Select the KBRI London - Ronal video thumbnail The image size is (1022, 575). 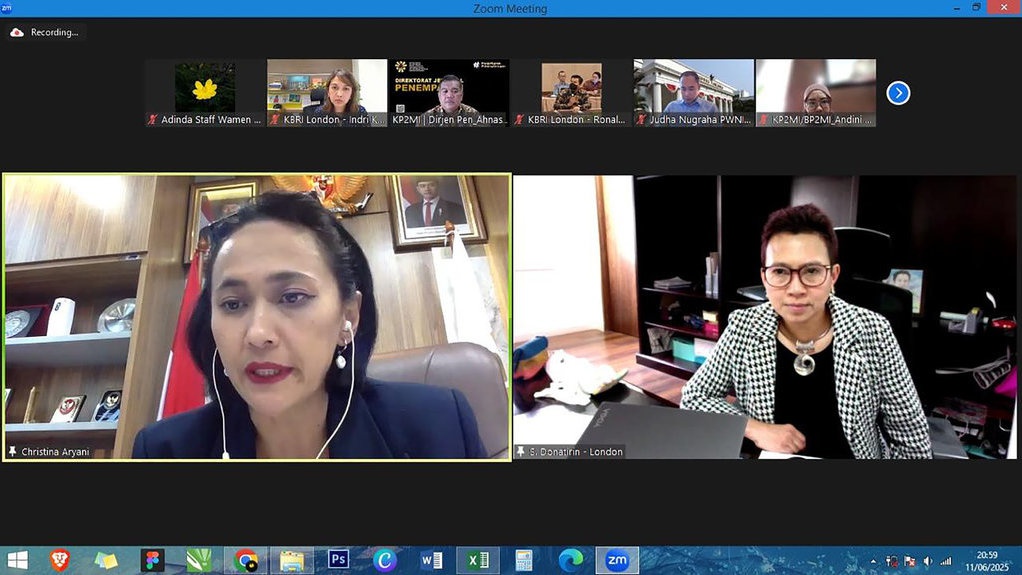(572, 93)
